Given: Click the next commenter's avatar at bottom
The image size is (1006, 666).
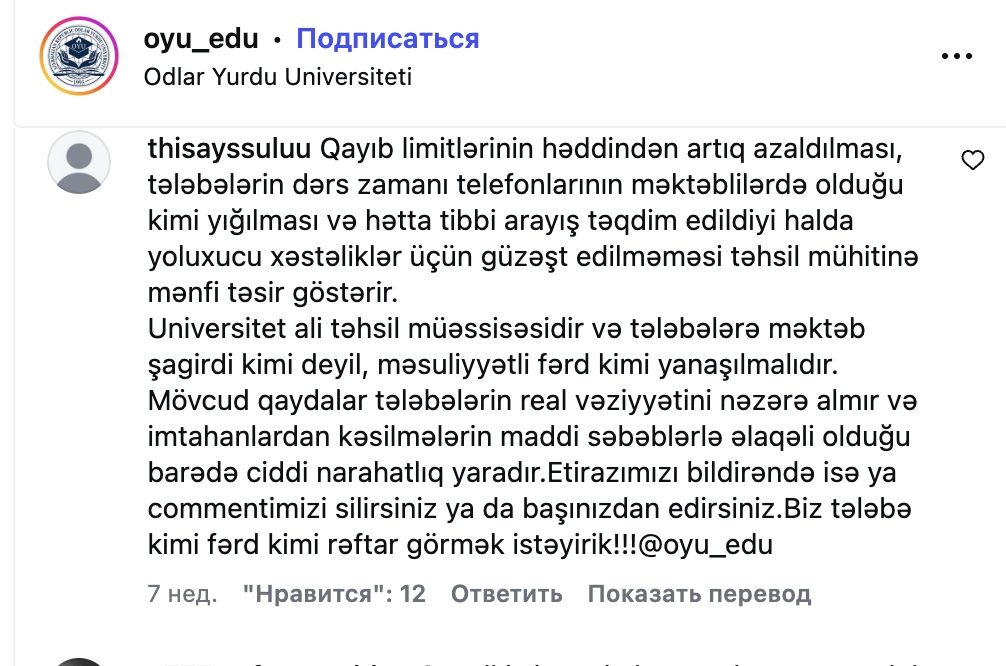Looking at the screenshot, I should pos(79,660).
